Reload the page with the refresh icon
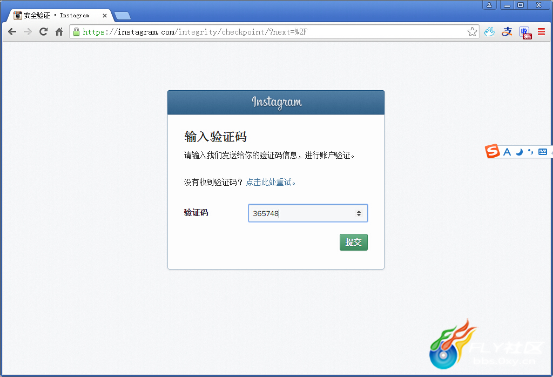Image resolution: width=553 pixels, height=377 pixels. point(43,32)
